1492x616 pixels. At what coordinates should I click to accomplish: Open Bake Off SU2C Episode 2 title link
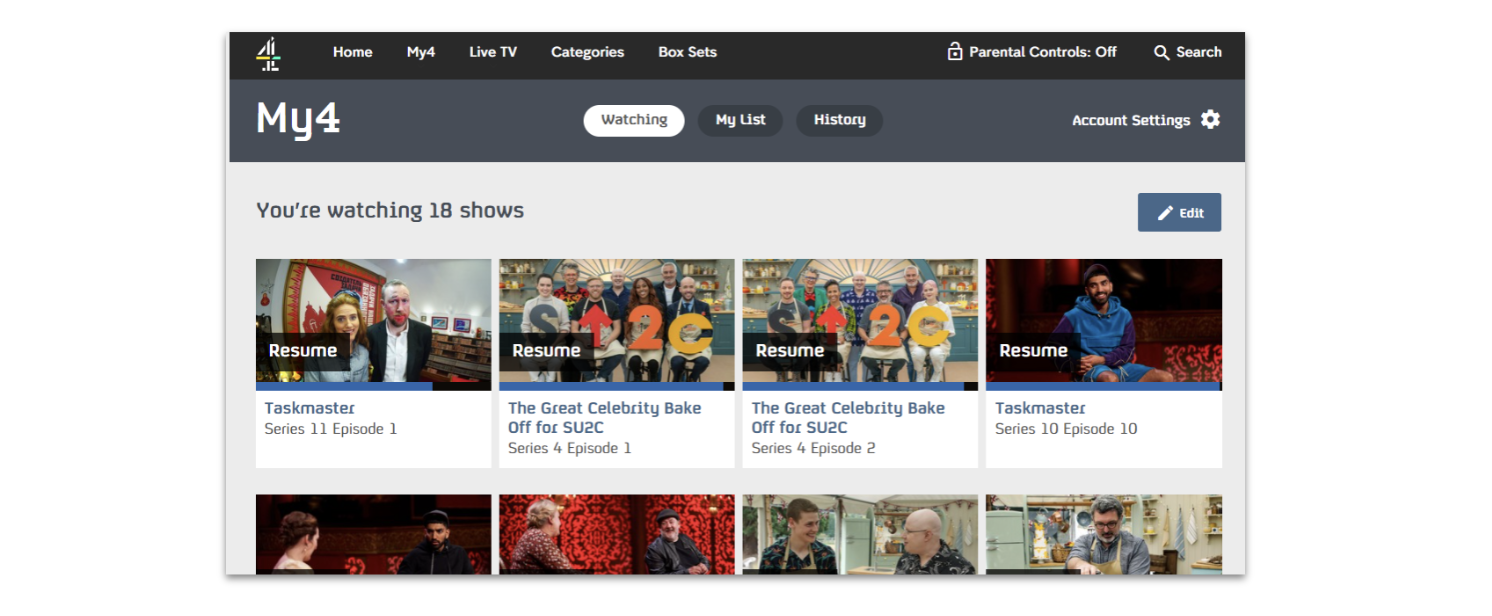[x=848, y=418]
